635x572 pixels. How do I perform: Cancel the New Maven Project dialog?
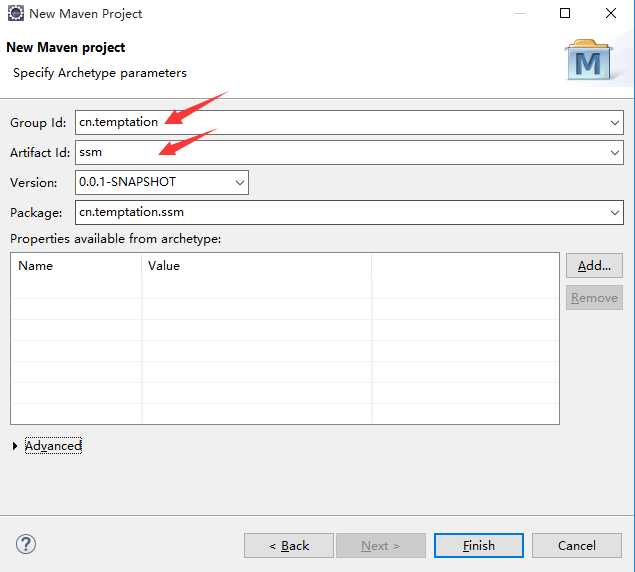[577, 546]
